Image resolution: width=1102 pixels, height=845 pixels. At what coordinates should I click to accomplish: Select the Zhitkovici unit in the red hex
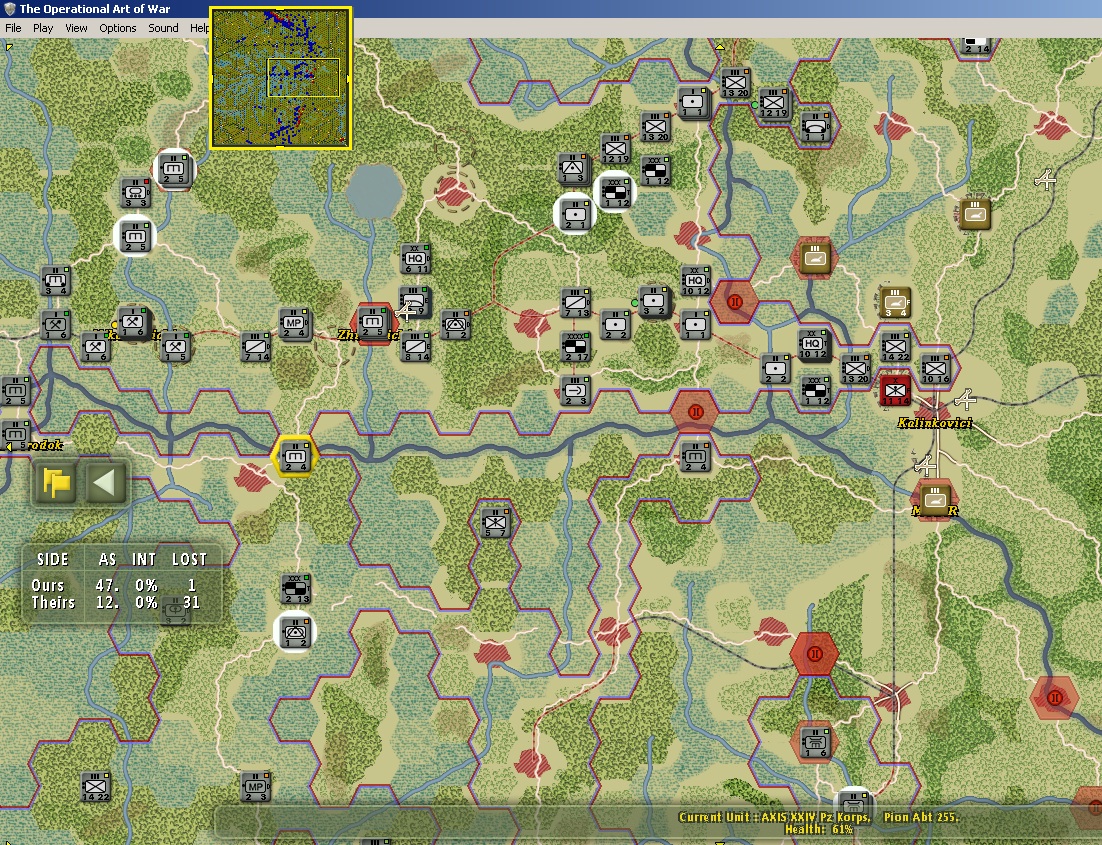[x=372, y=323]
